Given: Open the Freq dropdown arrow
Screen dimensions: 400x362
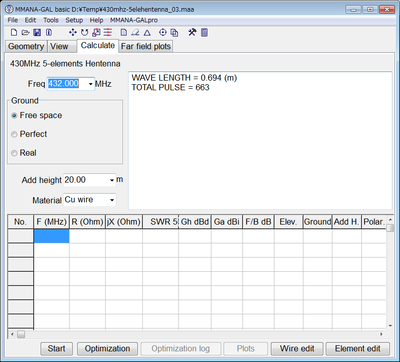Looking at the screenshot, I should [91, 84].
